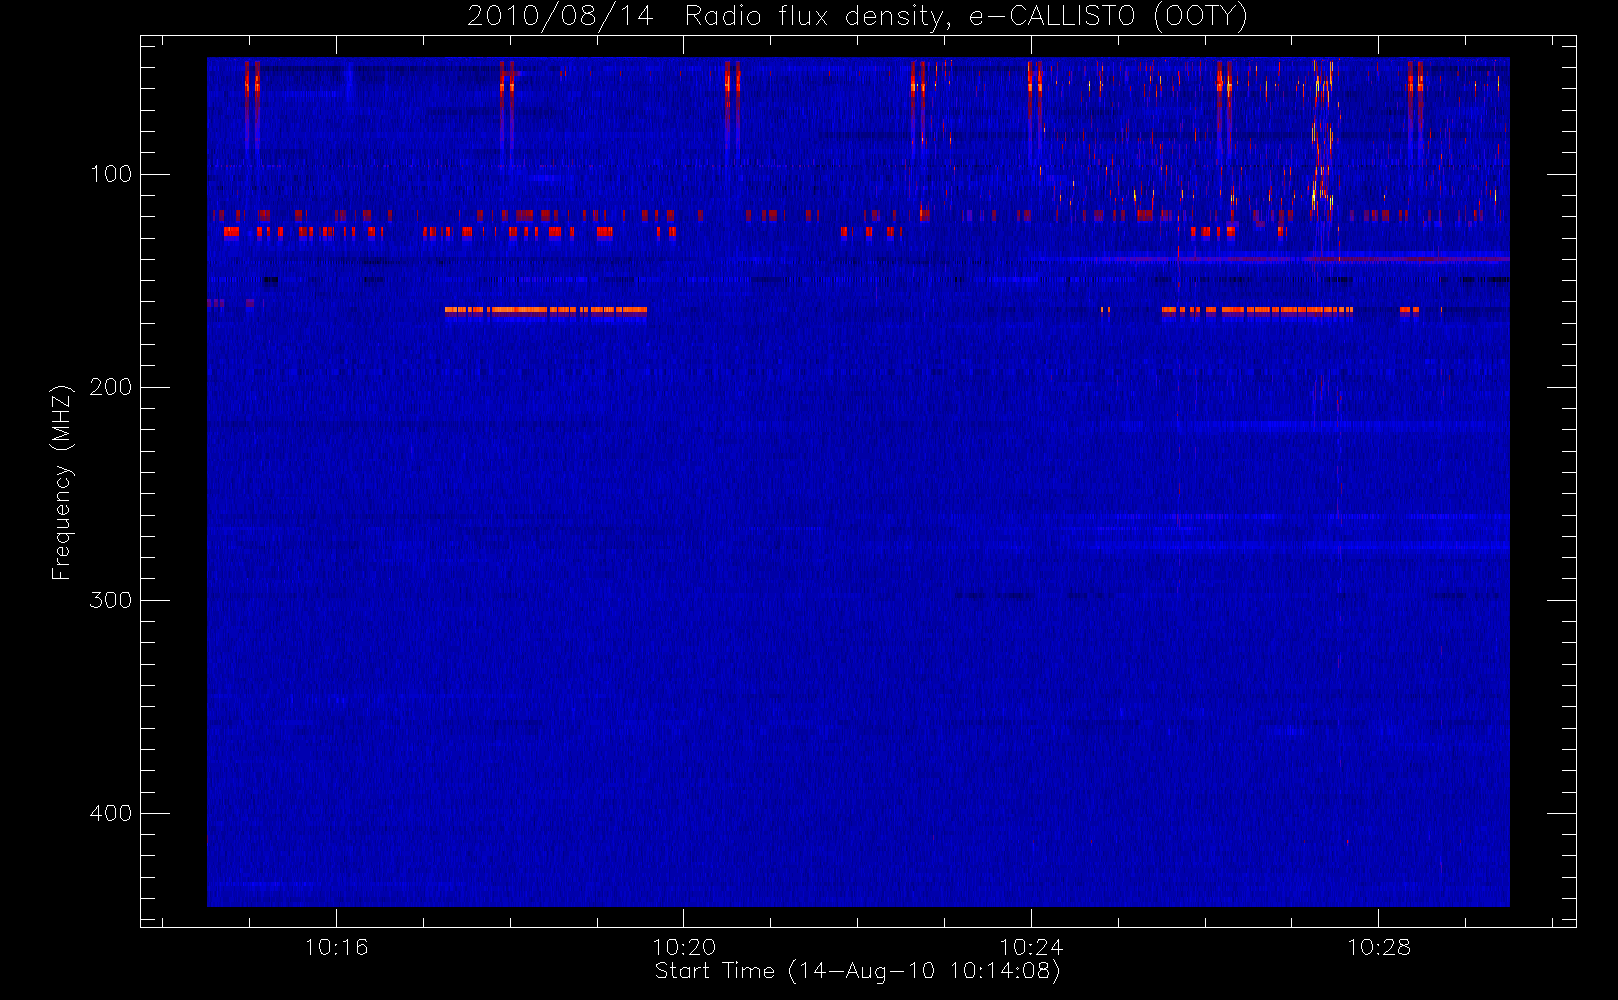The height and width of the screenshot is (1000, 1618).
Task: Click the 10:24 time tick label
Action: (1031, 947)
